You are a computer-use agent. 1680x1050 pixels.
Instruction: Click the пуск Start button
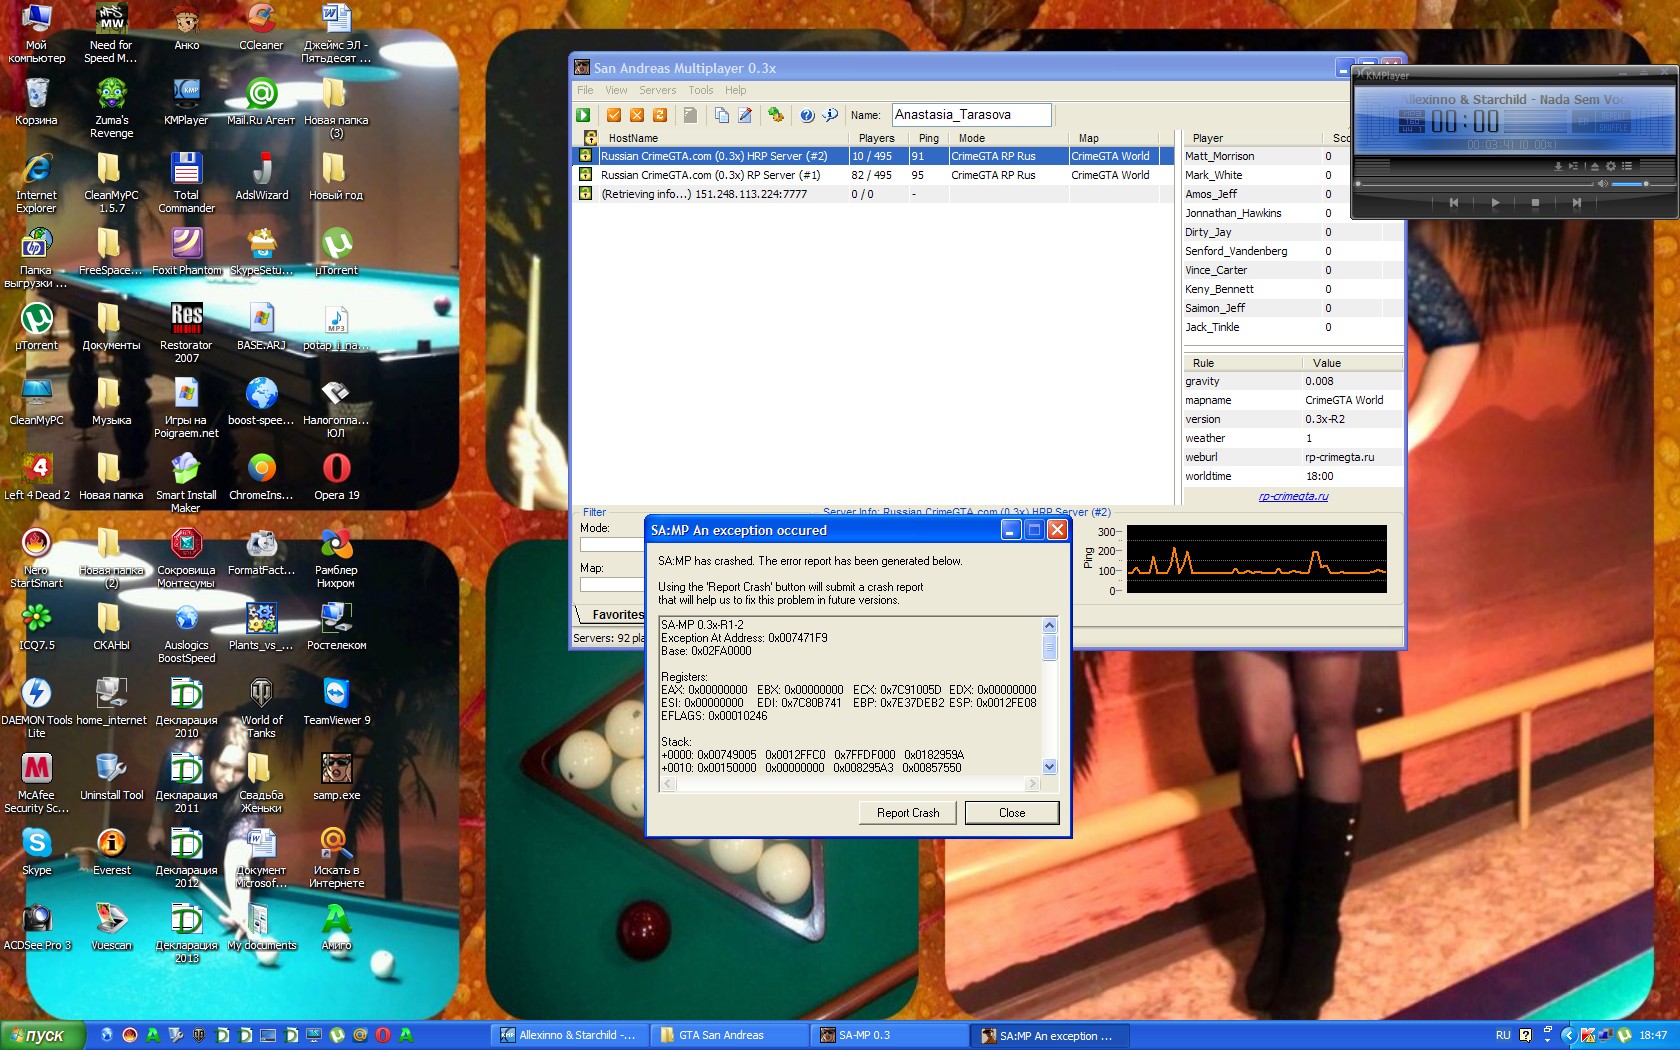[41, 1035]
